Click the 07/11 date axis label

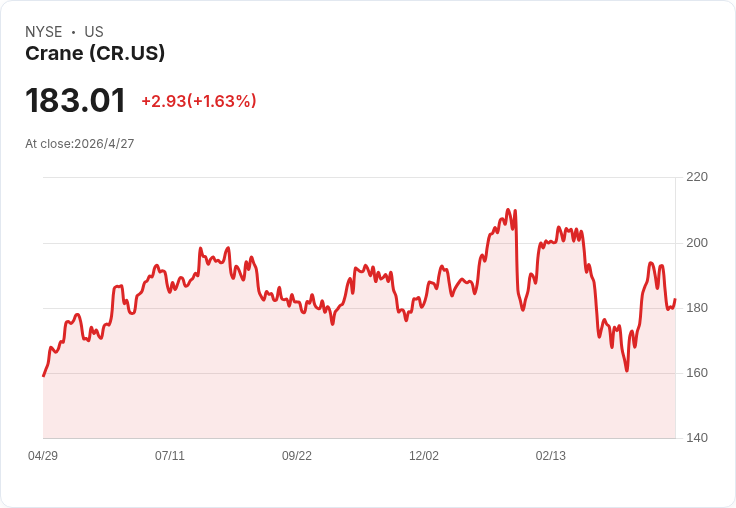pyautogui.click(x=170, y=456)
